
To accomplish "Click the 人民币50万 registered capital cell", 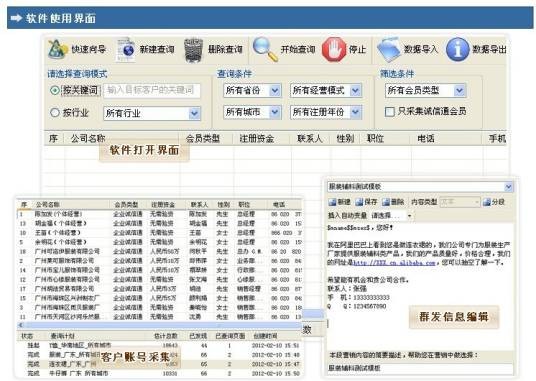I will coord(164,251).
